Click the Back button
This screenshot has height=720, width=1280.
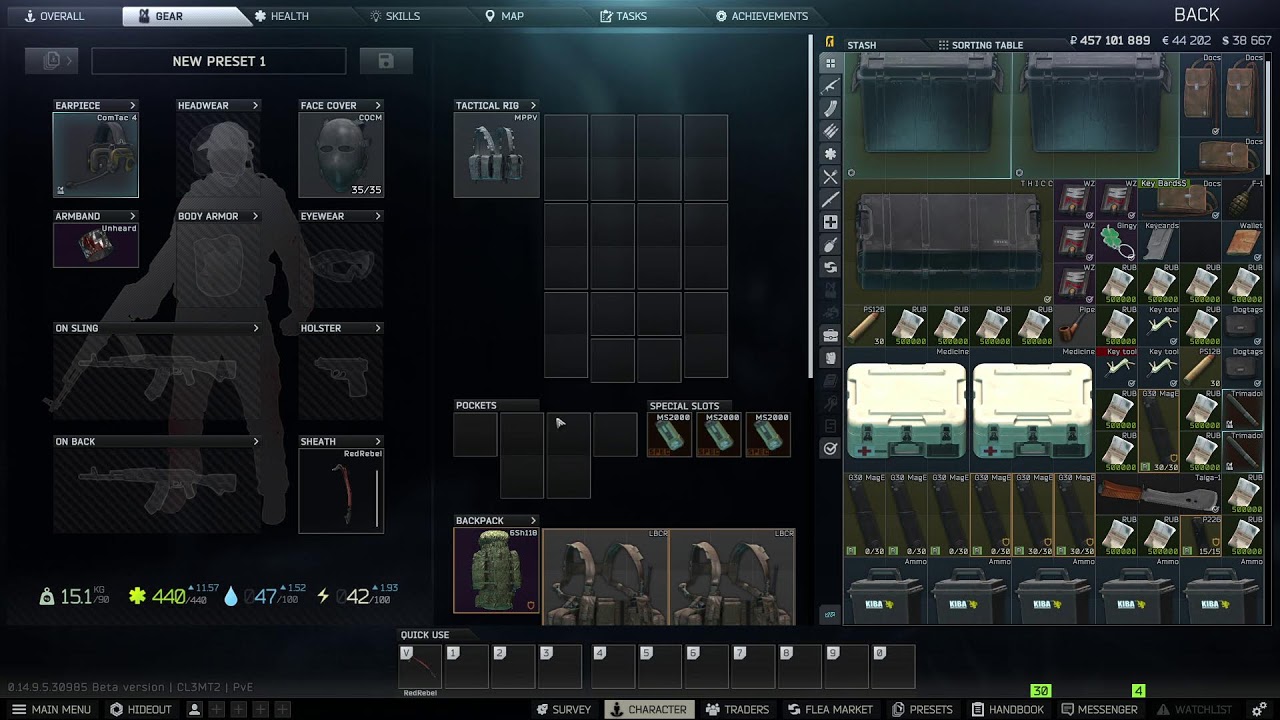(x=1196, y=15)
